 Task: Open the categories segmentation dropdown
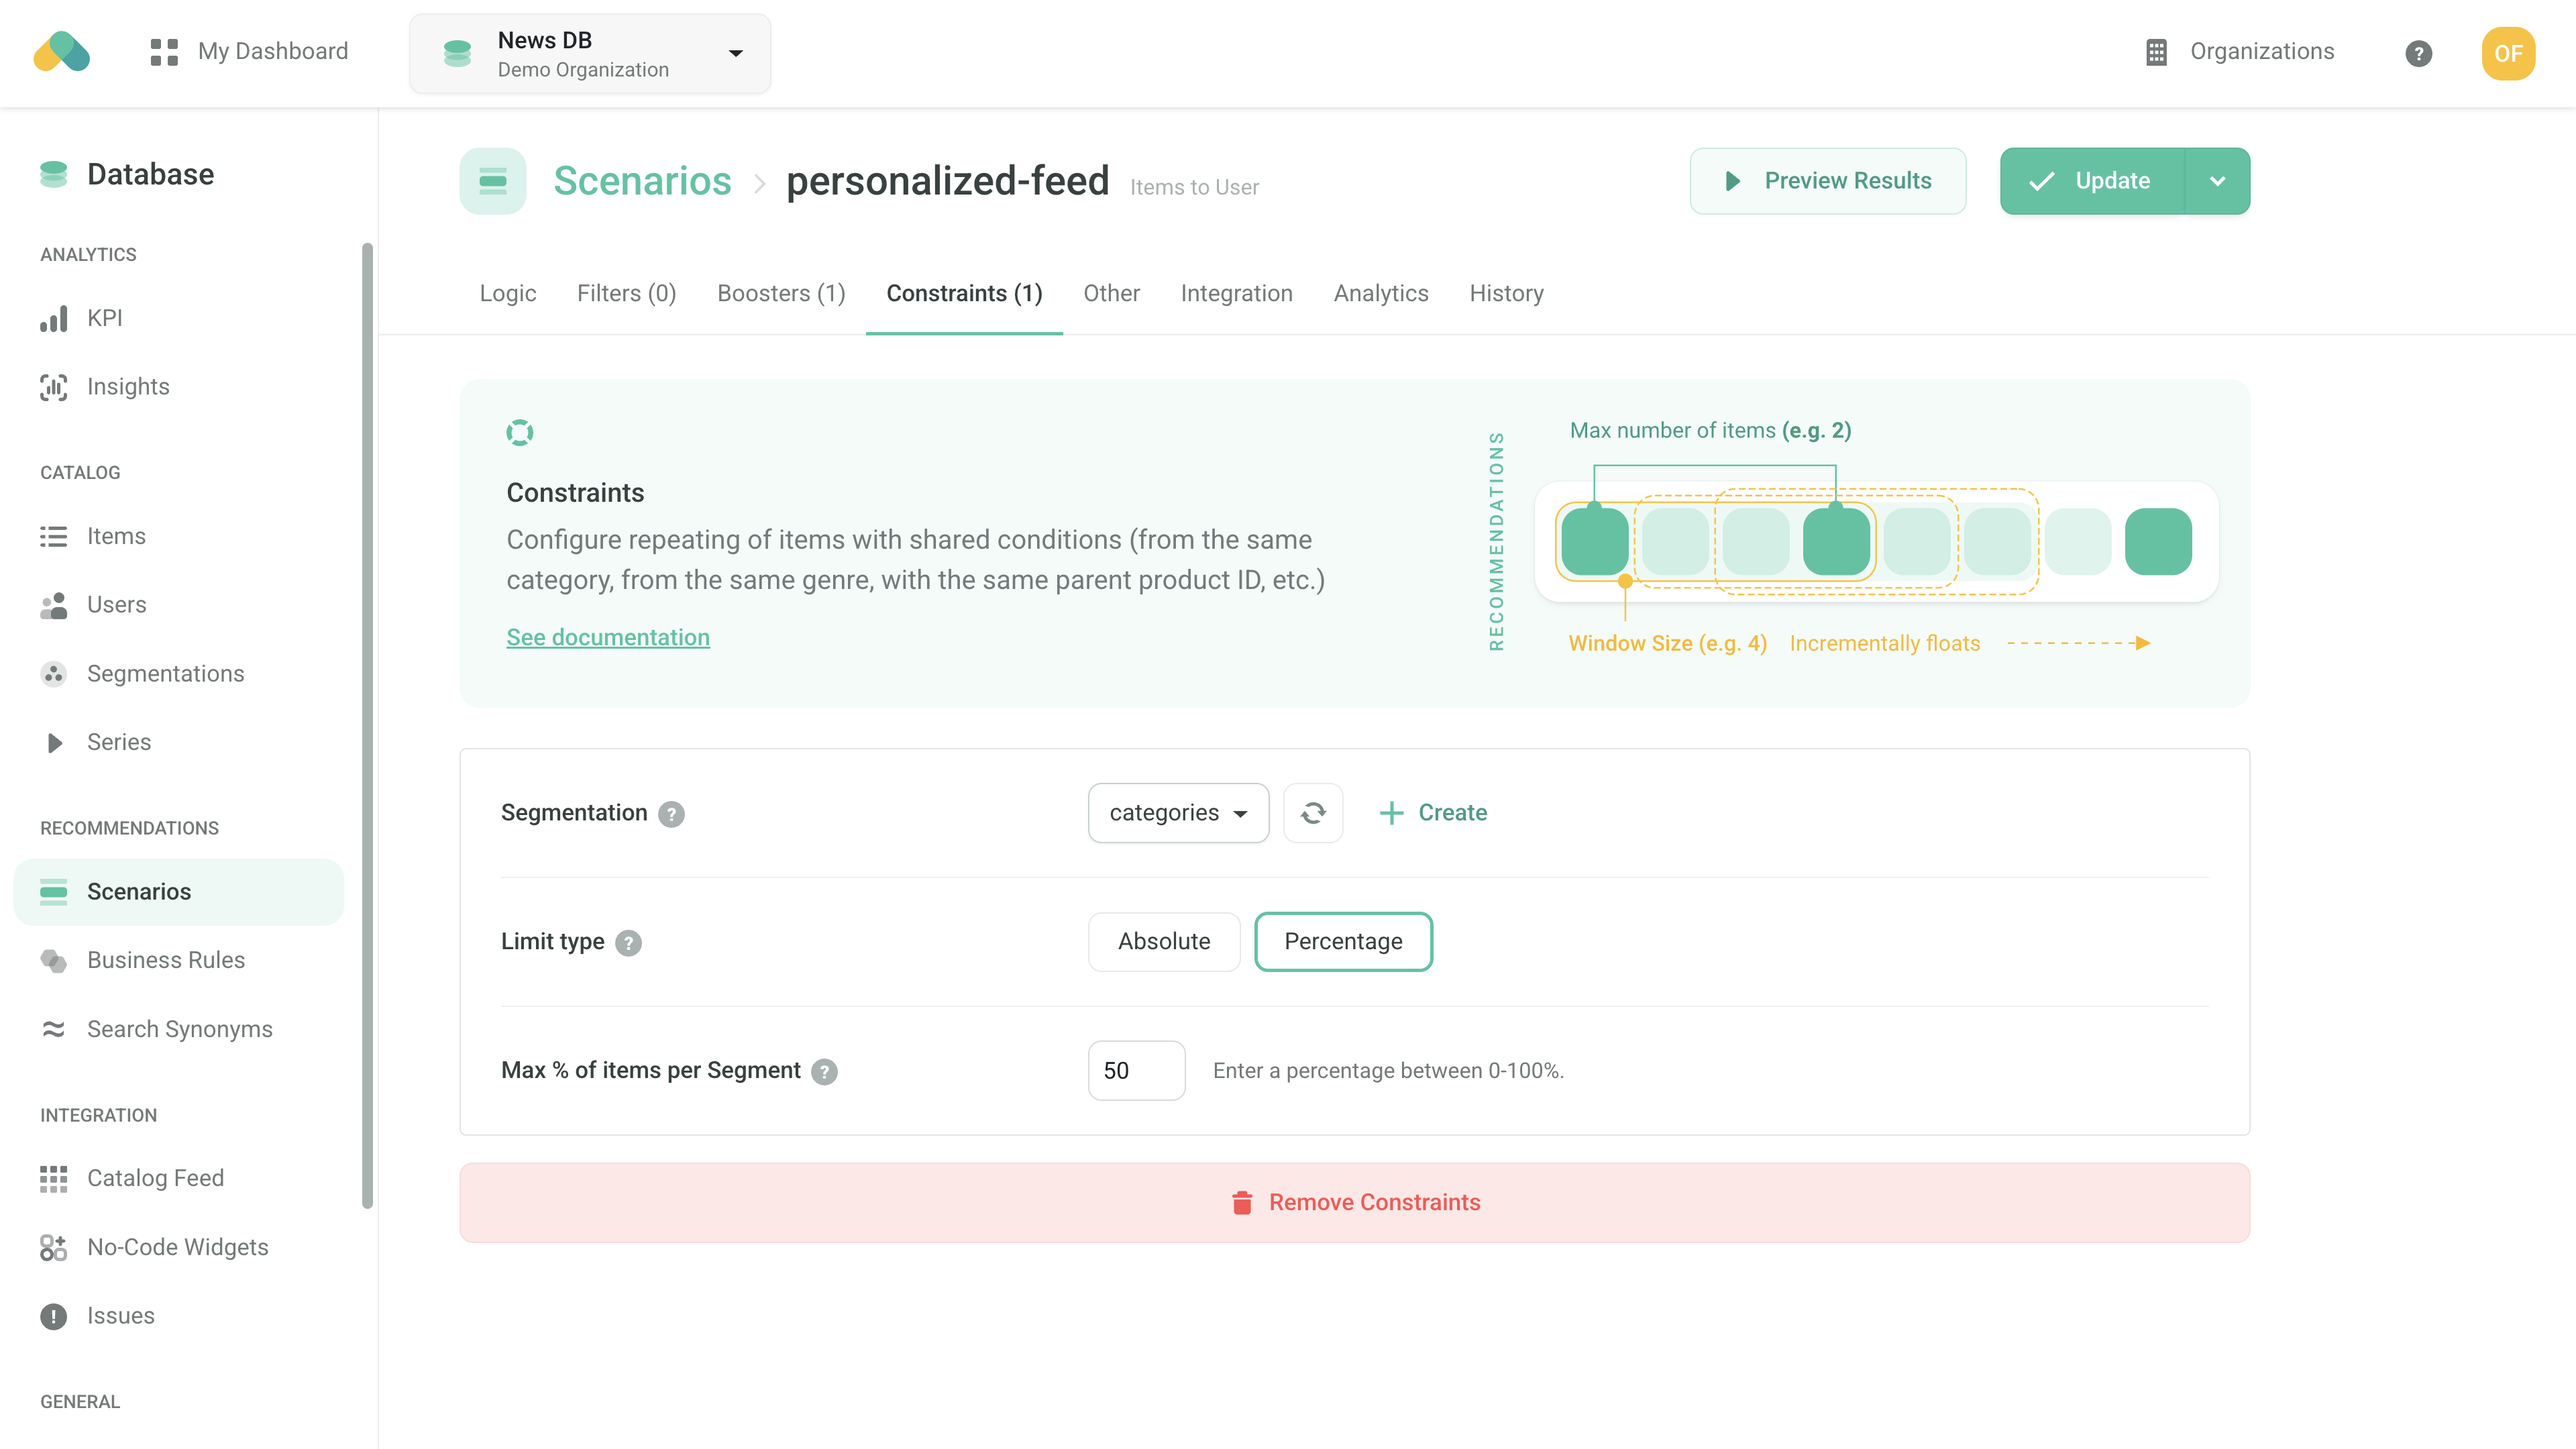(x=1177, y=813)
